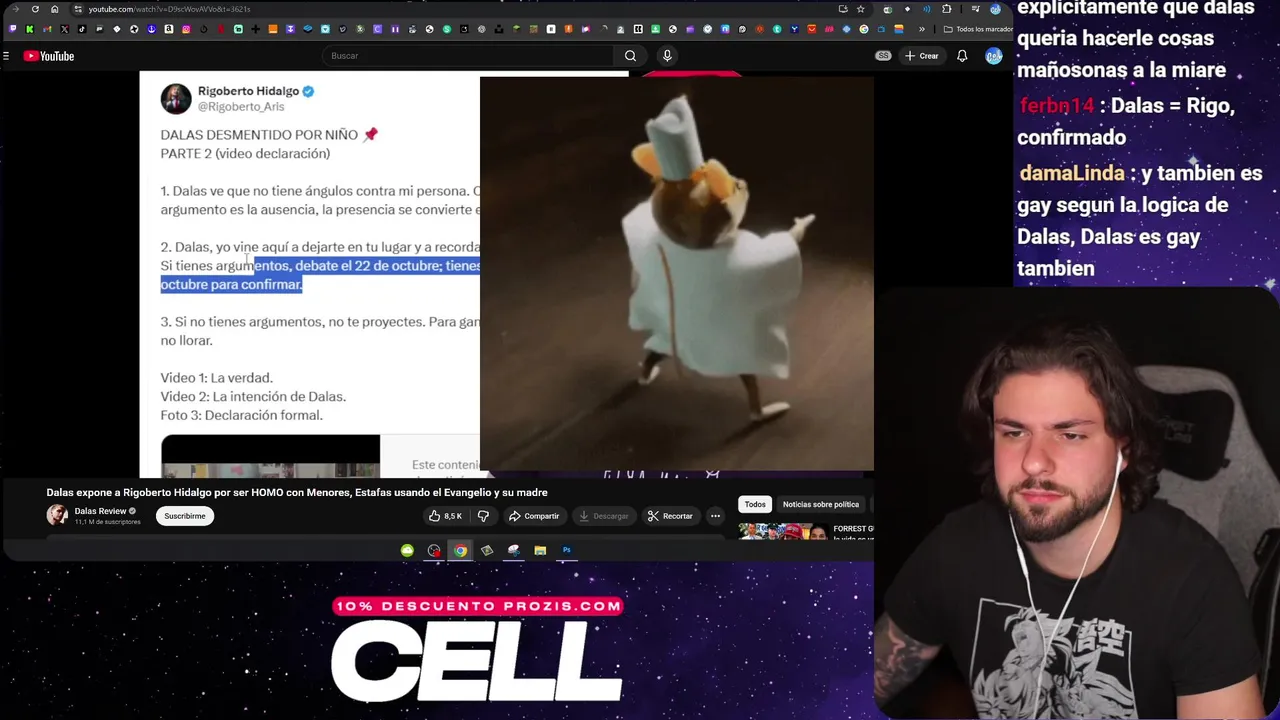This screenshot has width=1280, height=720.
Task: Click the video title about Rigoberto Hidalgo
Action: [297, 492]
